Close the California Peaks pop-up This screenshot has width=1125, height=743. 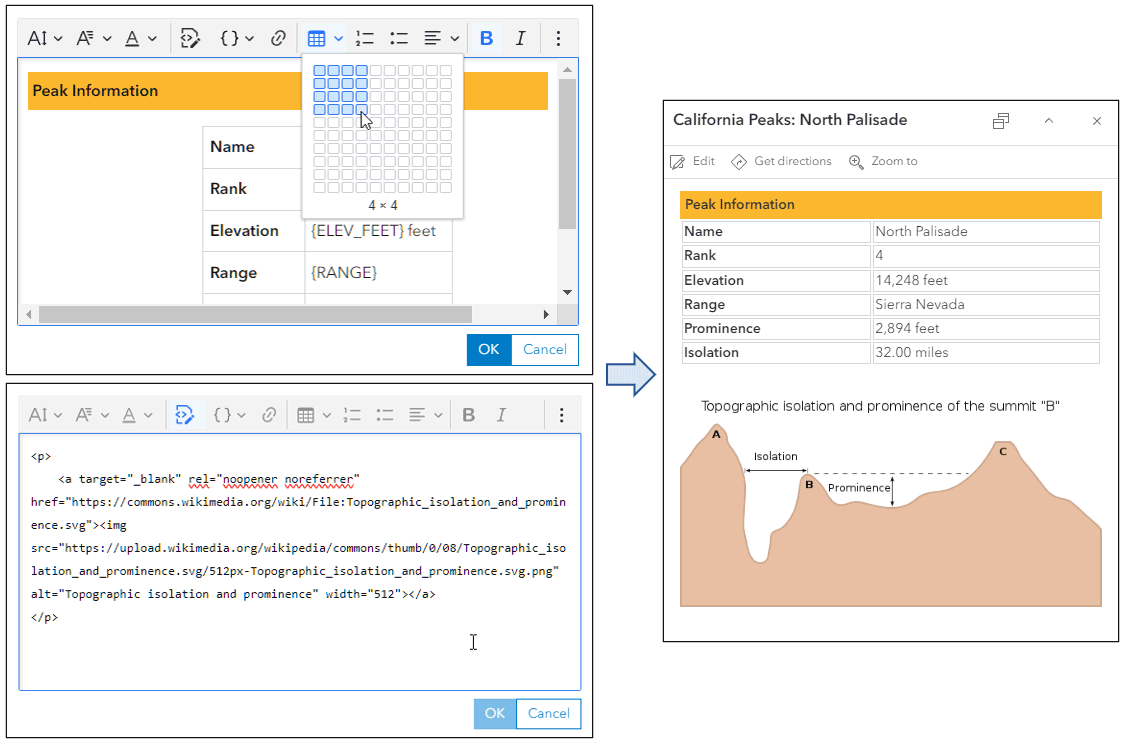click(1097, 121)
